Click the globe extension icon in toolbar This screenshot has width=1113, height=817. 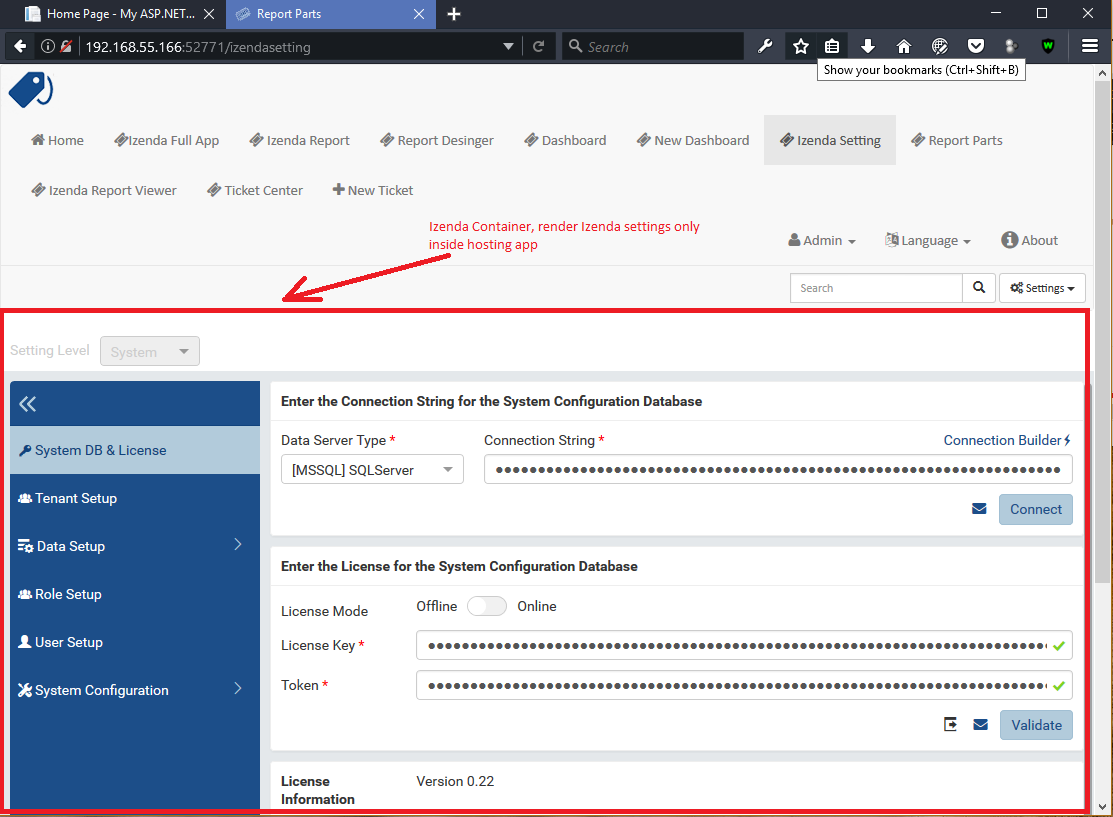point(940,47)
